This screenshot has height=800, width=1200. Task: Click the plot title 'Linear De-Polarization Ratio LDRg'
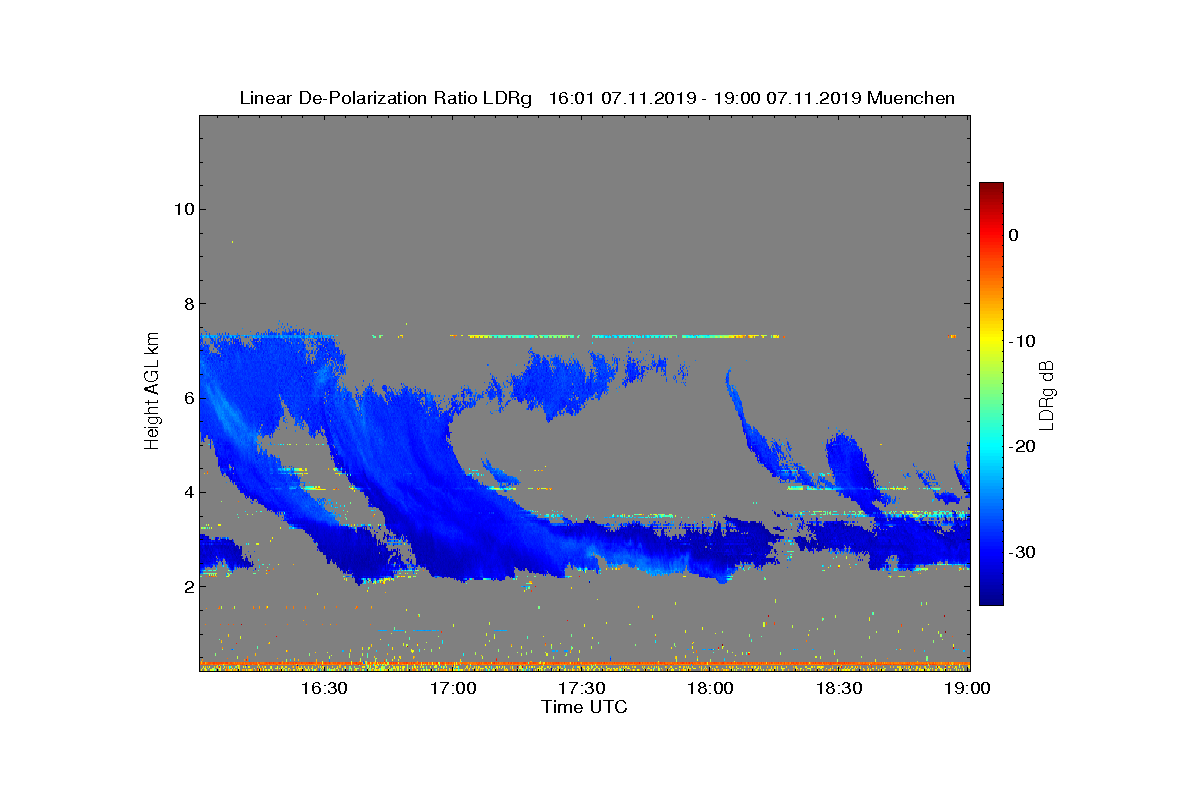[386, 98]
